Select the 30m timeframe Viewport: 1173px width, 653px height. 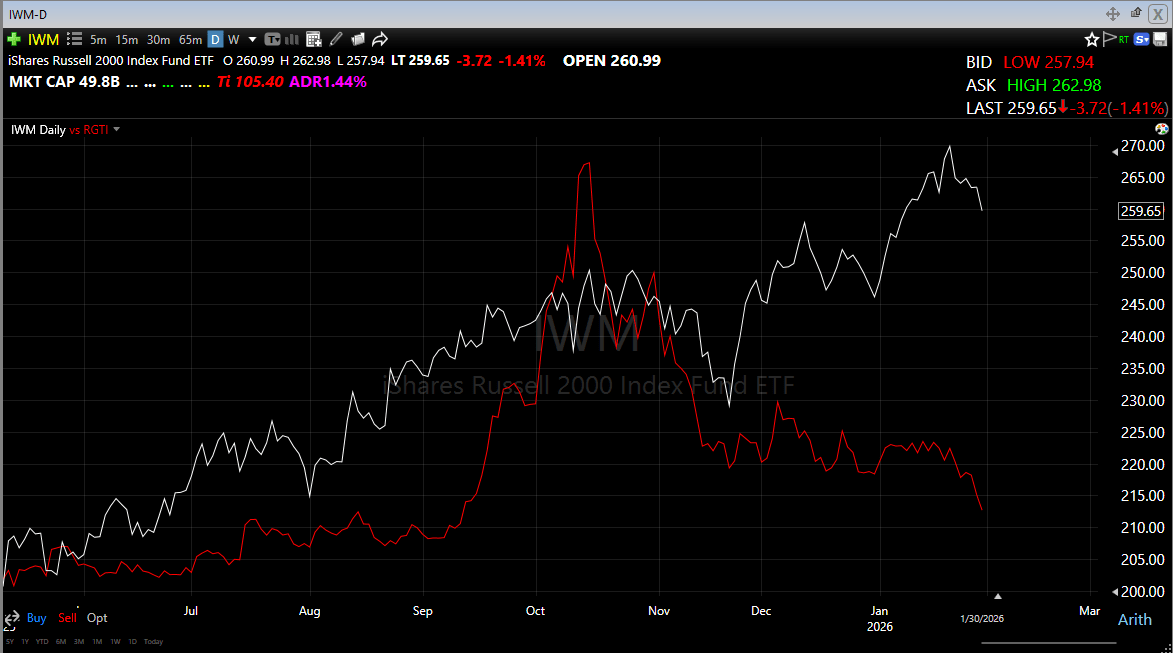click(158, 40)
